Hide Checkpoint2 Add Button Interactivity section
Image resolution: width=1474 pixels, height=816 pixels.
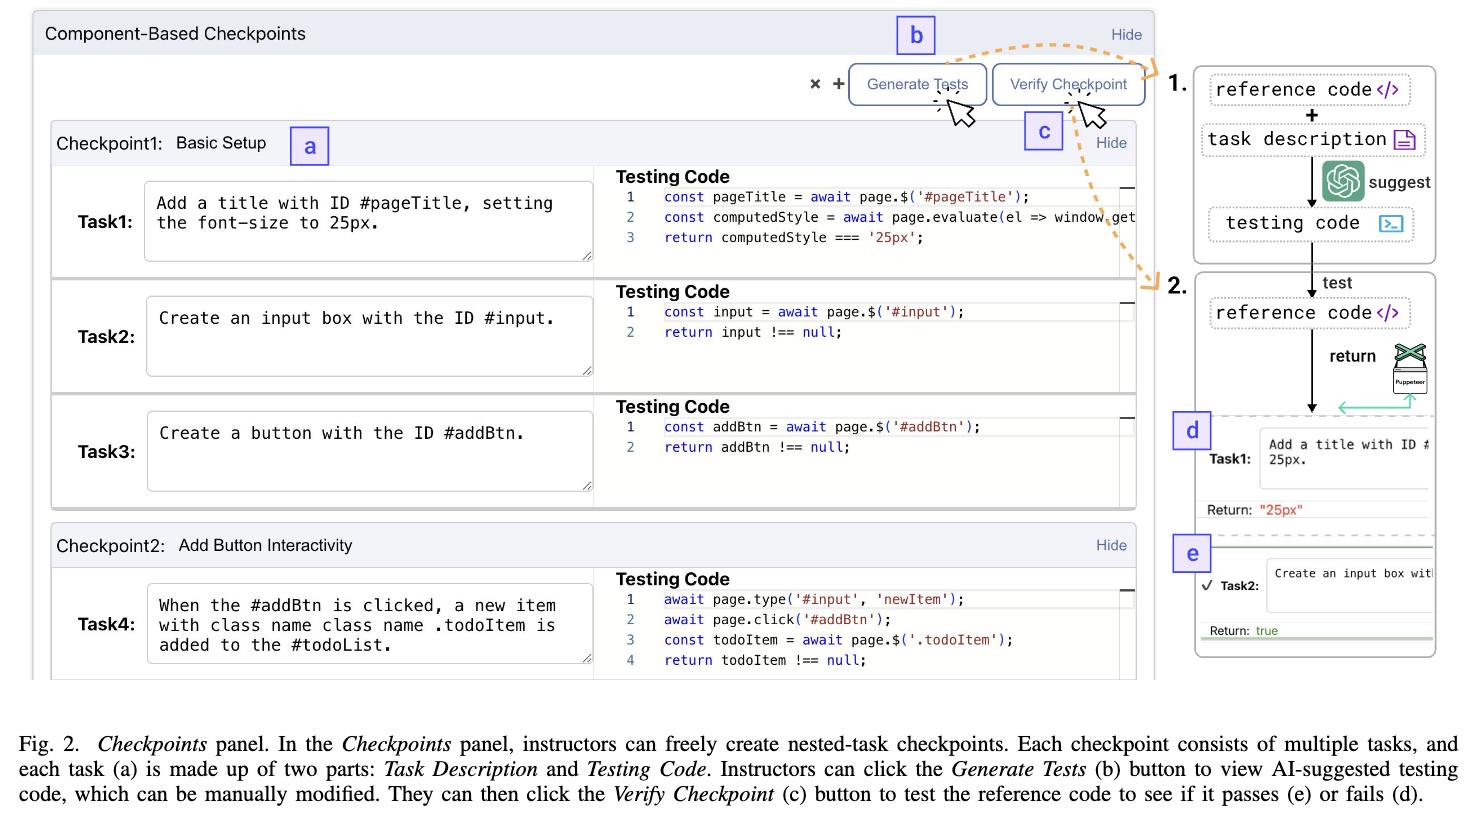[x=1111, y=545]
